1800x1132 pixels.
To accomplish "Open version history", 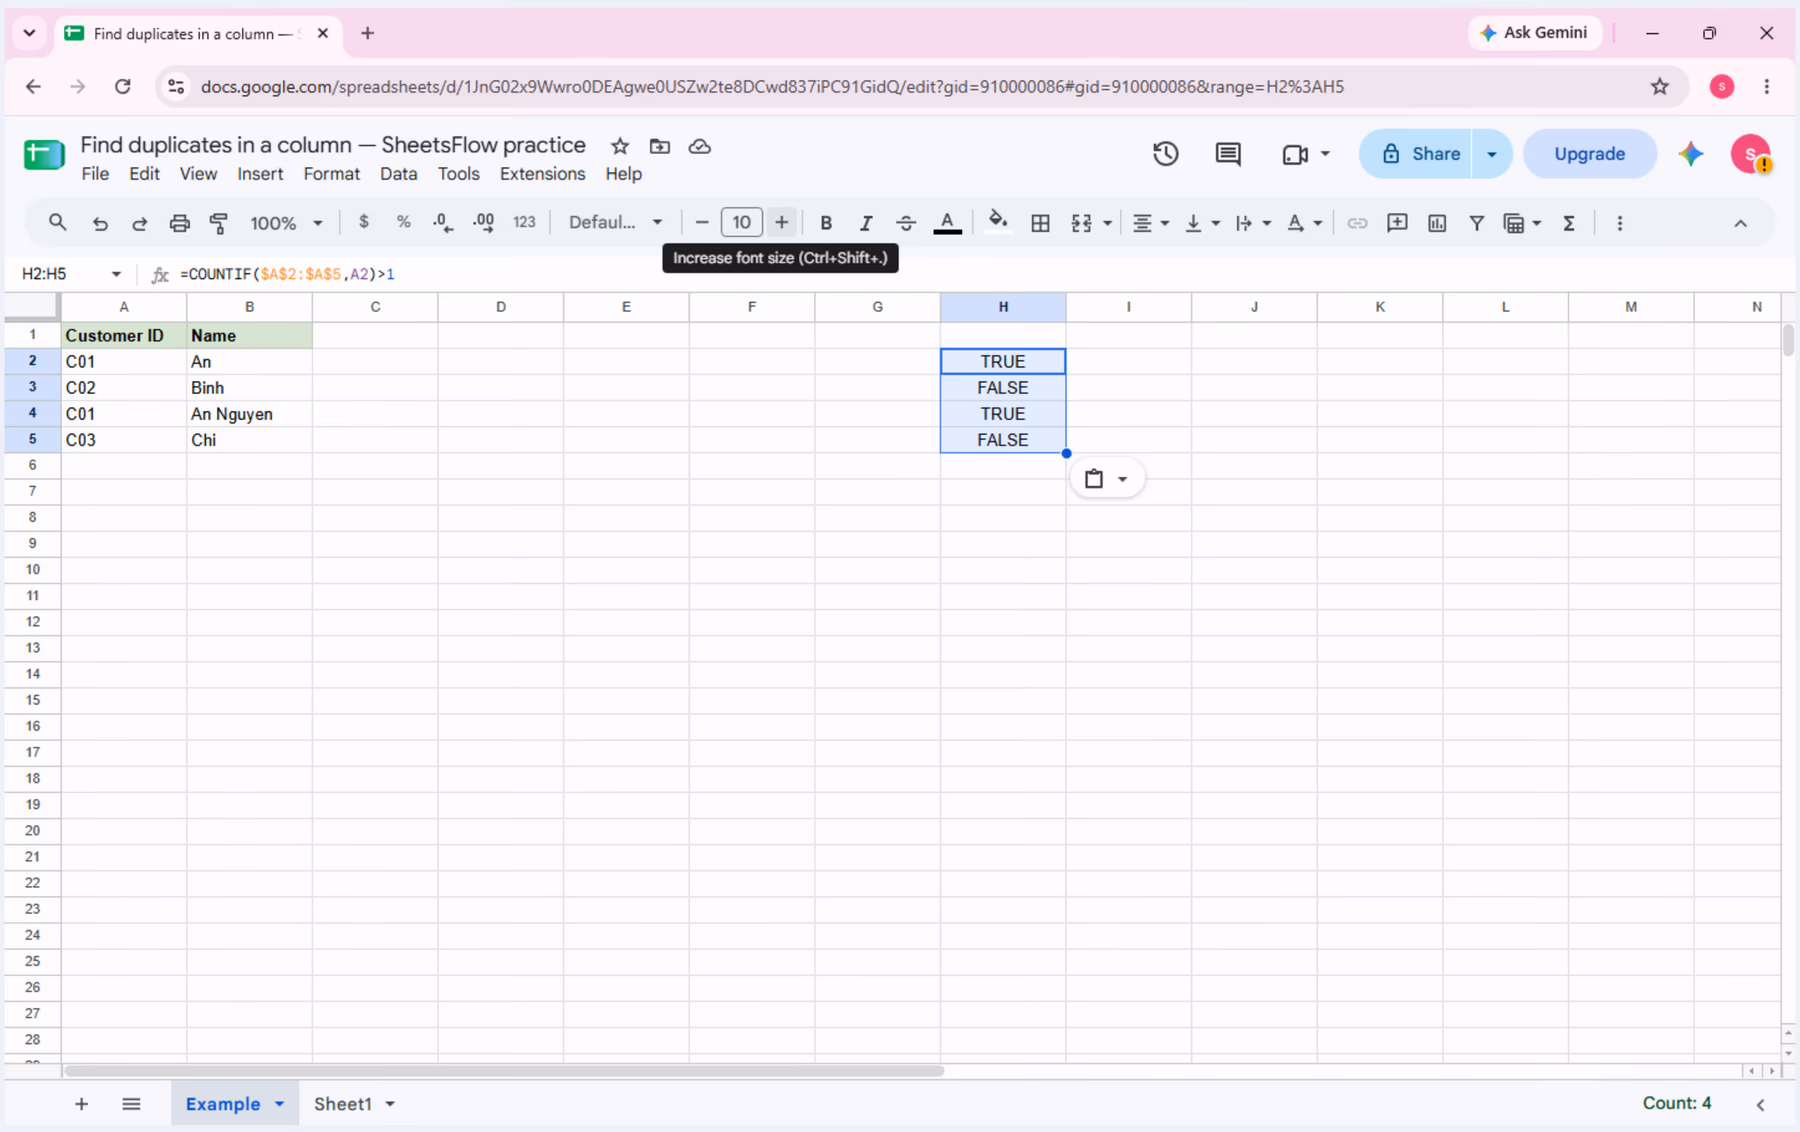I will pyautogui.click(x=1165, y=154).
